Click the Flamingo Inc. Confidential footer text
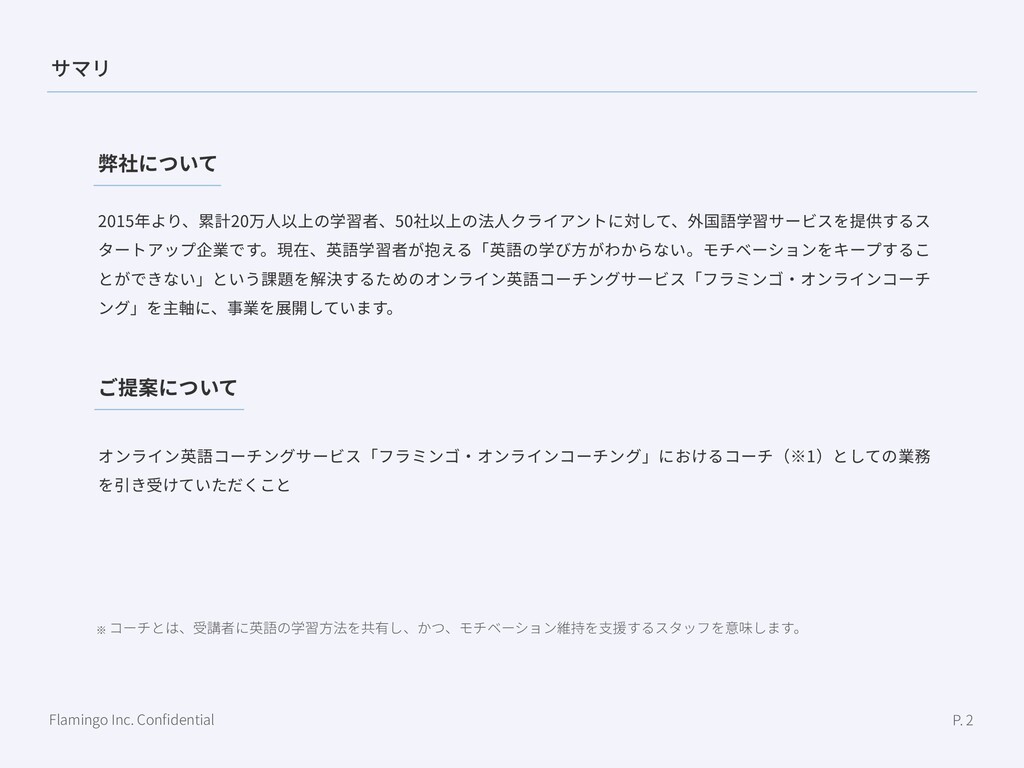Viewport: 1024px width, 768px height. coord(131,720)
